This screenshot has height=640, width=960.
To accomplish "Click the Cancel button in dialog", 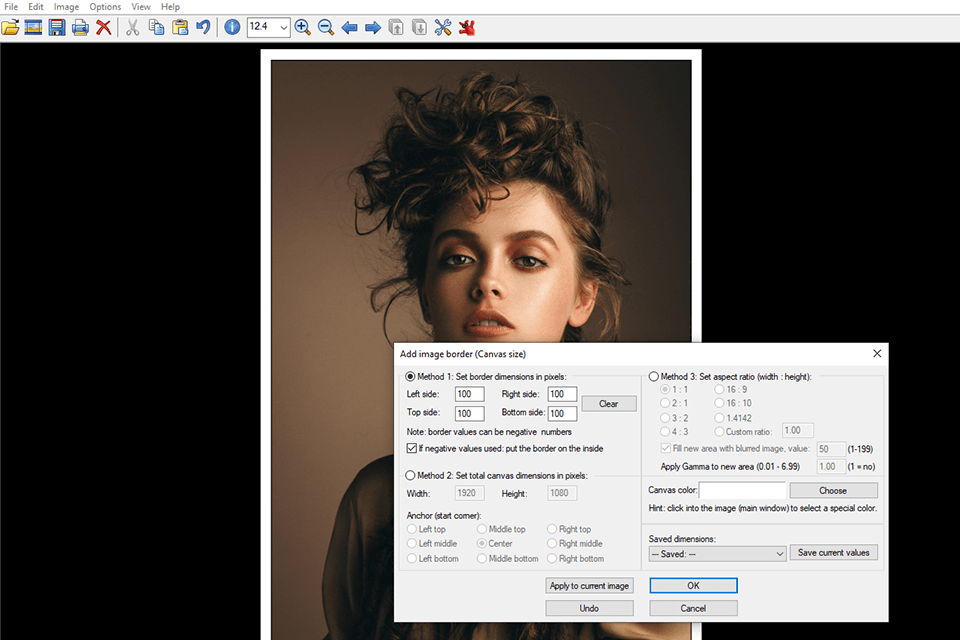I will pyautogui.click(x=693, y=608).
